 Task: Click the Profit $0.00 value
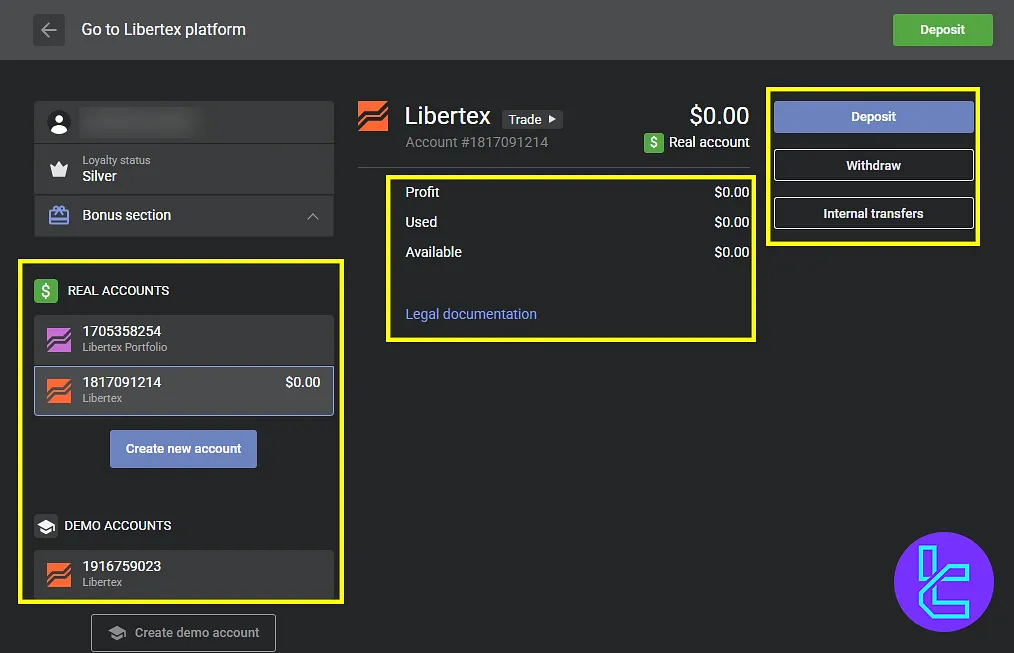click(731, 192)
